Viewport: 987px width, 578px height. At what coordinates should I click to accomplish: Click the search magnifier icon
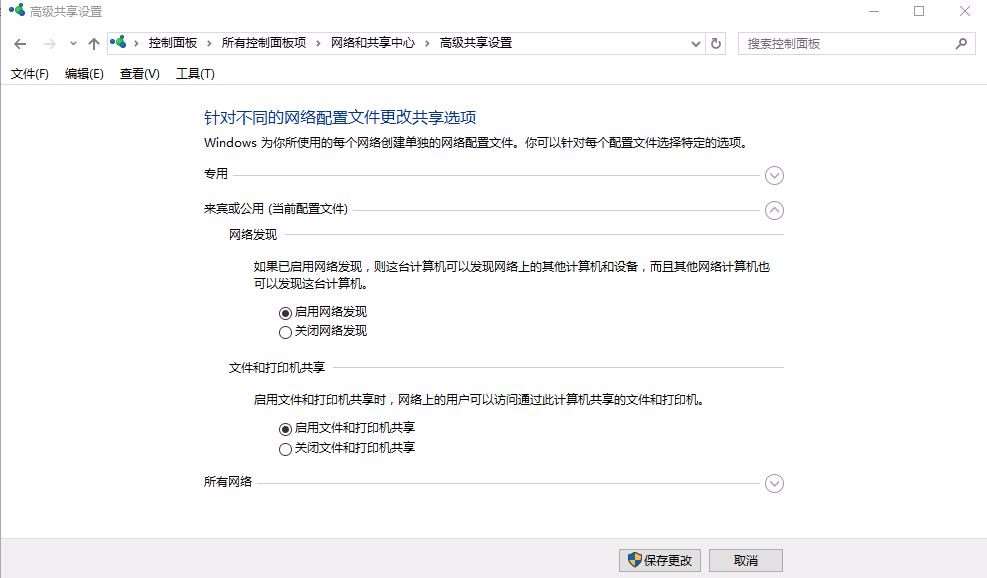(961, 43)
